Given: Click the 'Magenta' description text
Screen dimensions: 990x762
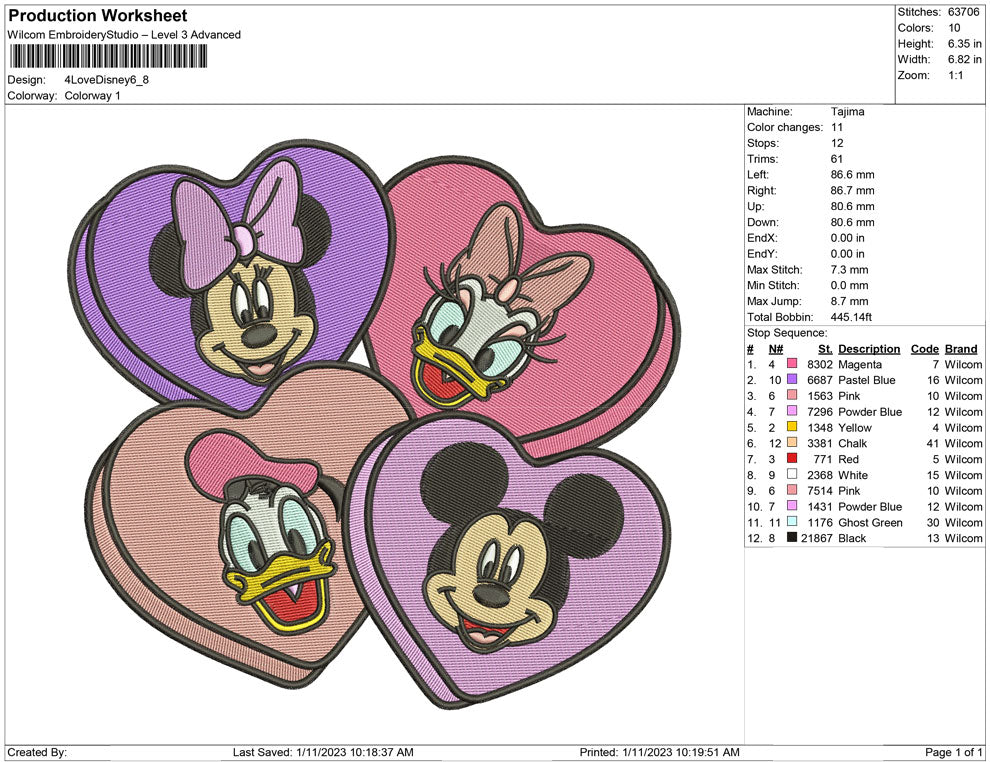Looking at the screenshot, I should [860, 364].
